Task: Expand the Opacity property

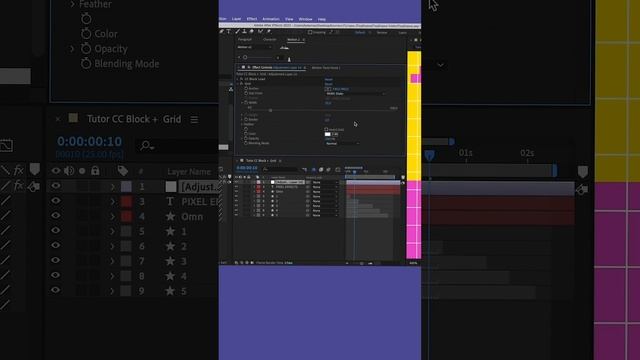Action: point(72,49)
